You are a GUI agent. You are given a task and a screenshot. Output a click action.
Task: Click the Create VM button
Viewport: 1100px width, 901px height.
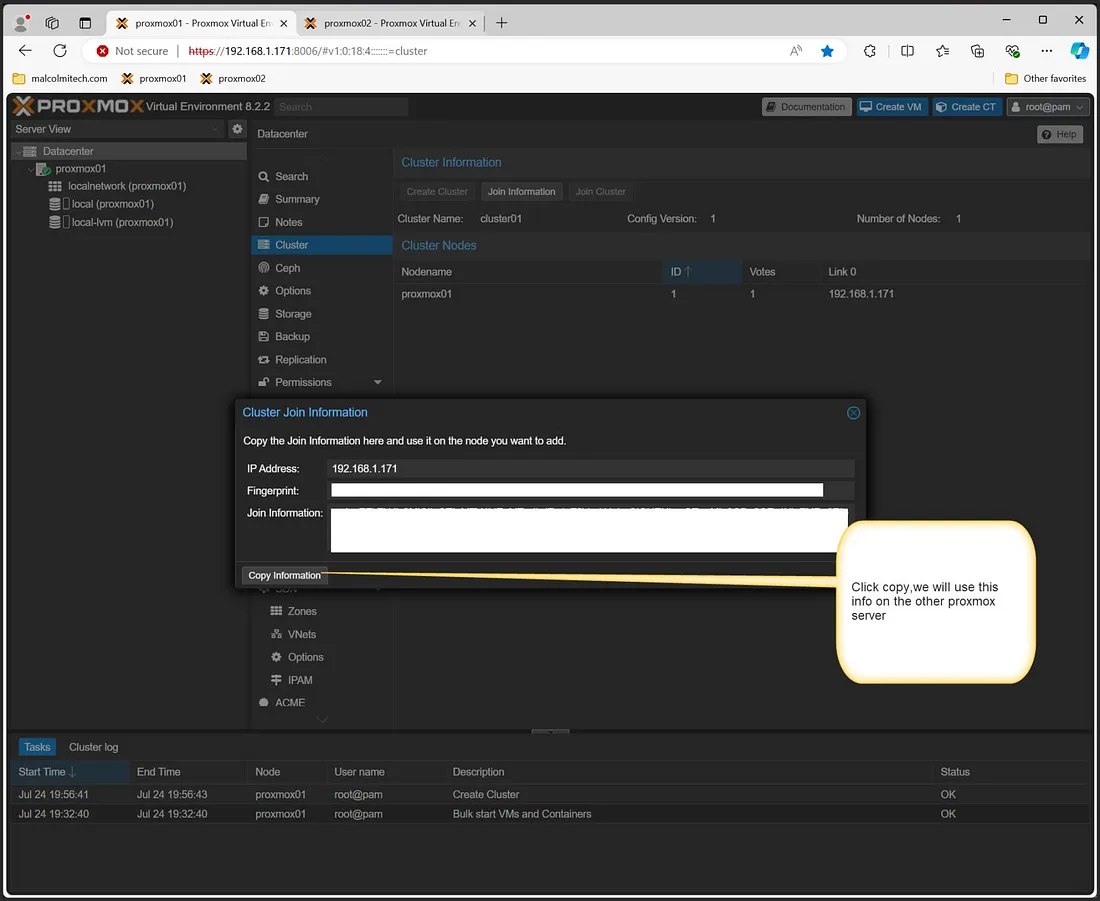click(x=891, y=106)
